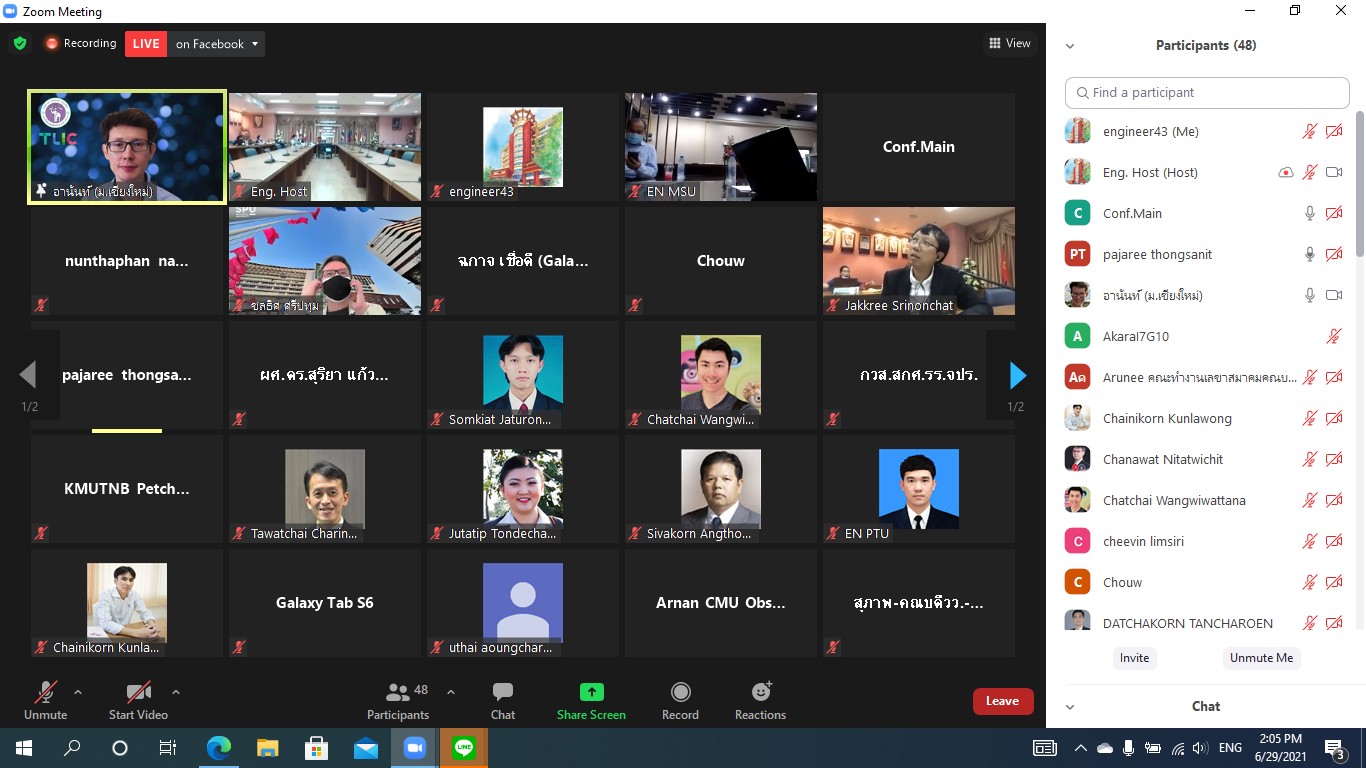Click the Conf.Main tile
Viewport: 1366px width, 768px height.
pos(919,147)
